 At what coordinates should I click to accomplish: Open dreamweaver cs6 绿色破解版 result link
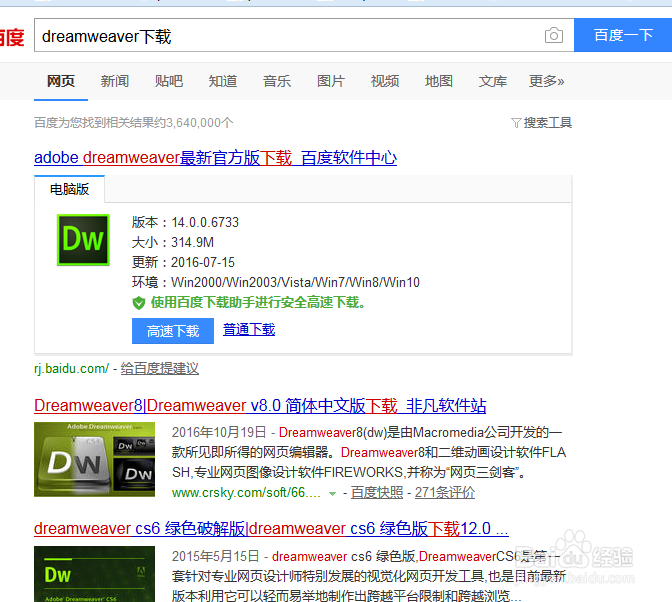point(271,529)
